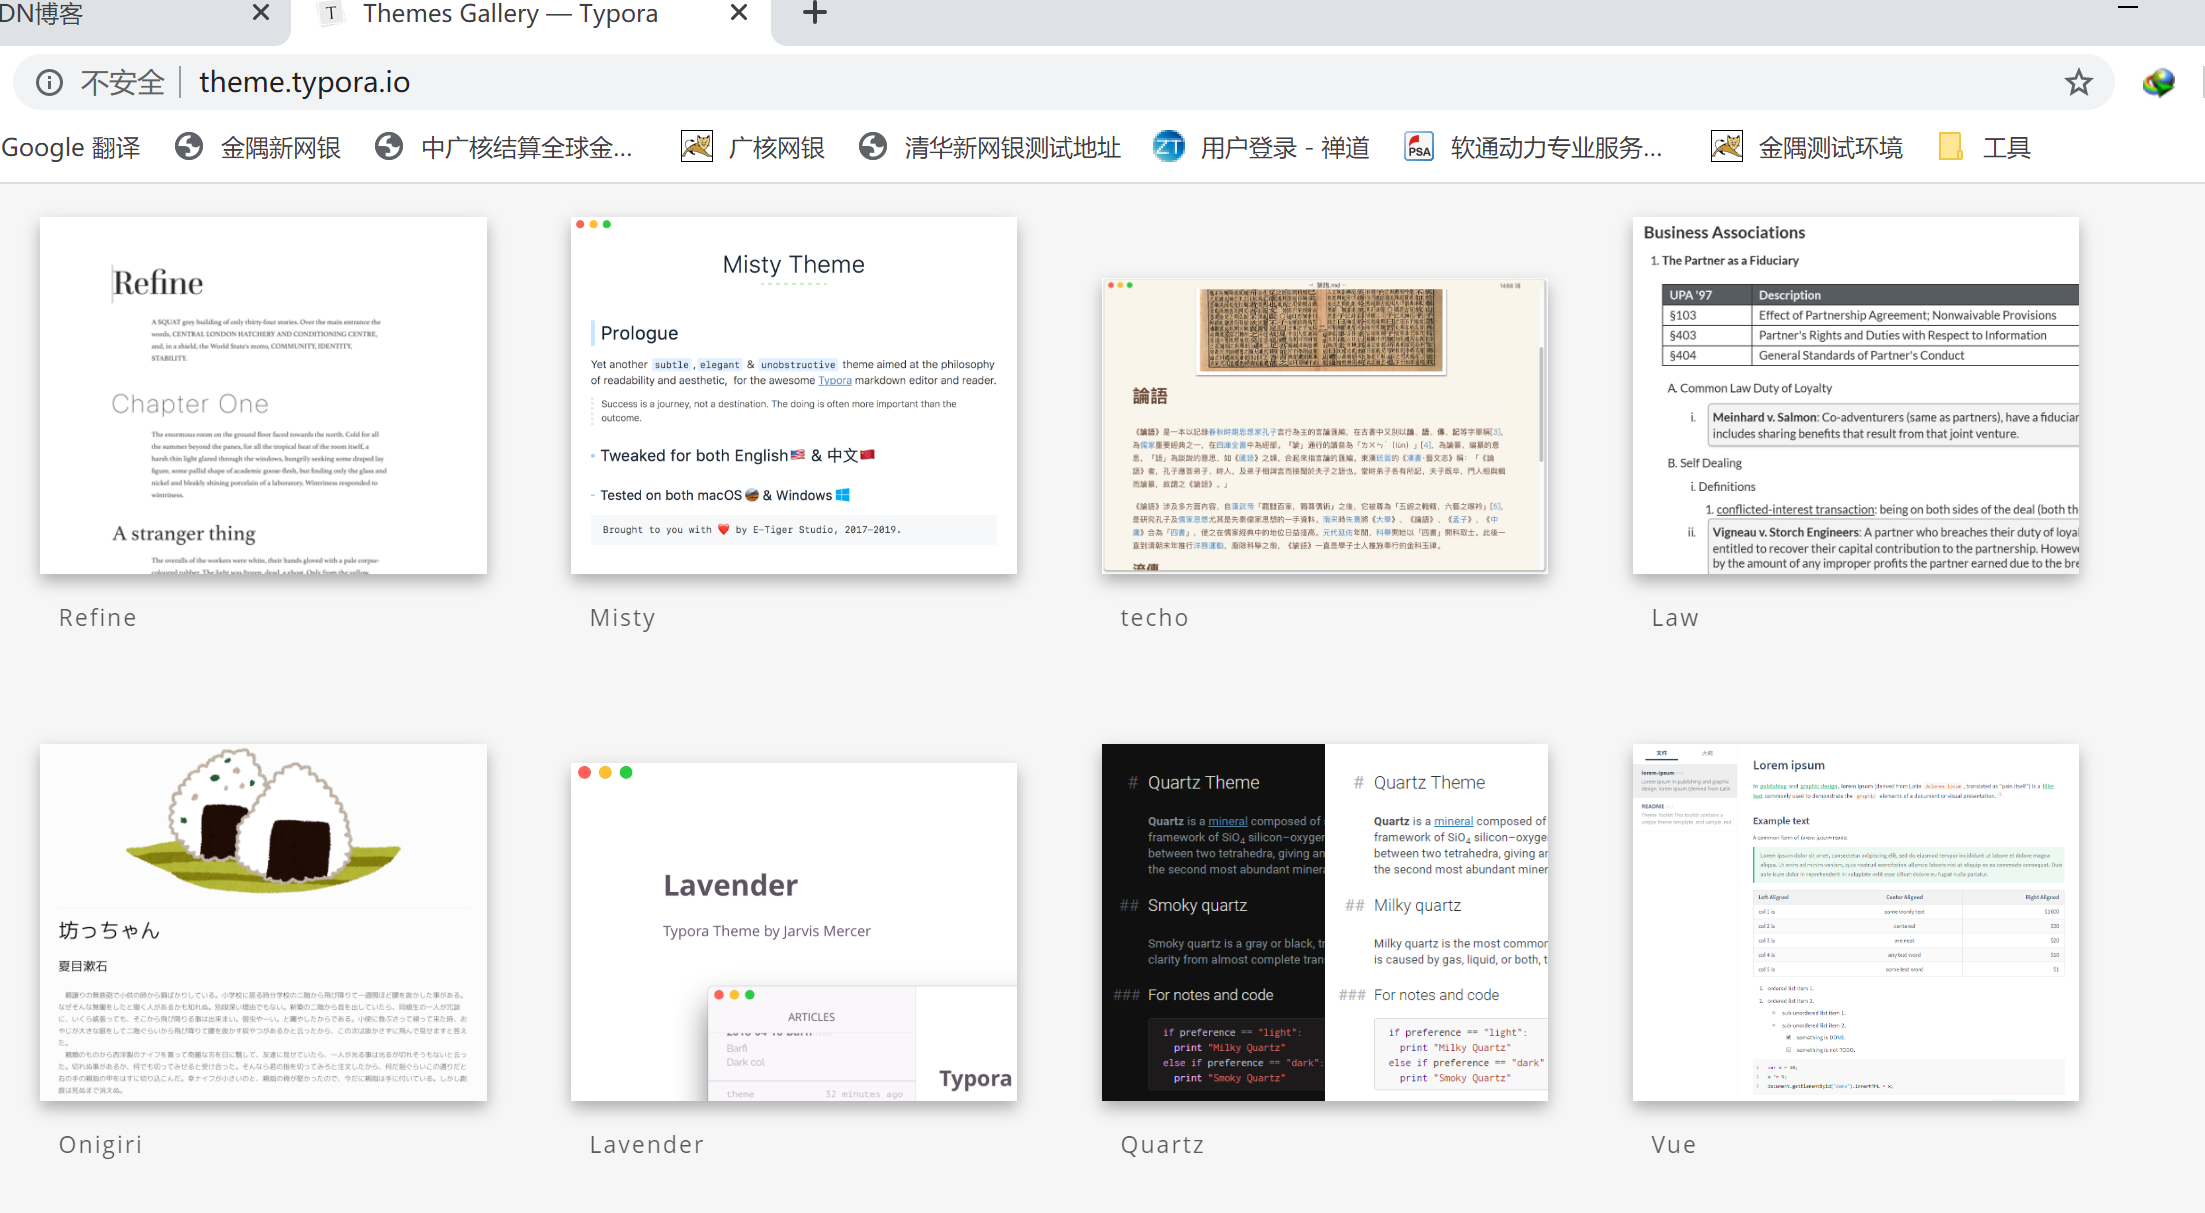Click the bookmark star icon in address bar
The width and height of the screenshot is (2205, 1213).
[x=2078, y=82]
